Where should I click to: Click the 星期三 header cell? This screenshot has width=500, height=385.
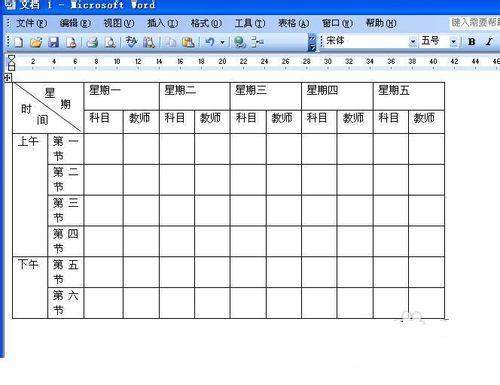coord(266,96)
